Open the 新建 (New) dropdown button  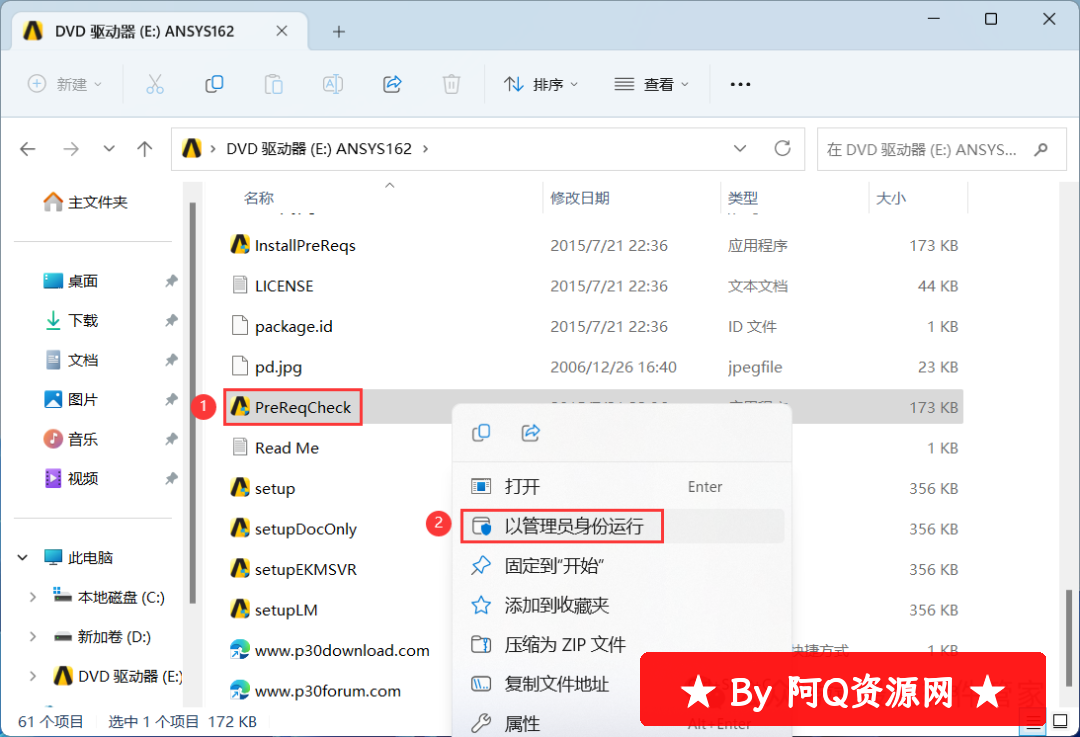[65, 84]
